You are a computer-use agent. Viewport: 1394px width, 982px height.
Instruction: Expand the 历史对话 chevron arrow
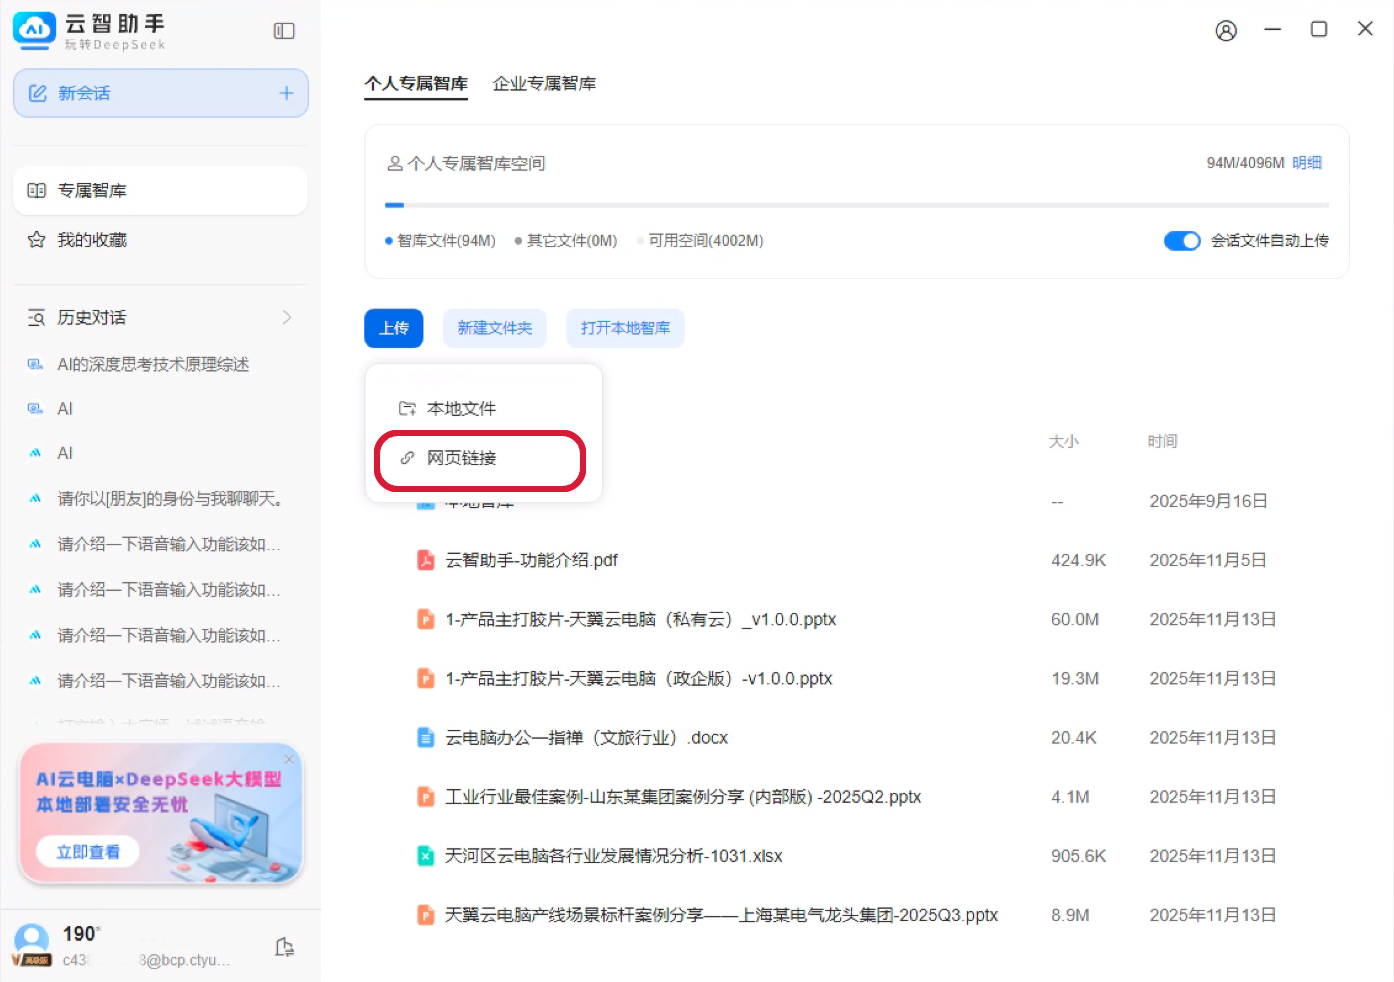tap(287, 317)
